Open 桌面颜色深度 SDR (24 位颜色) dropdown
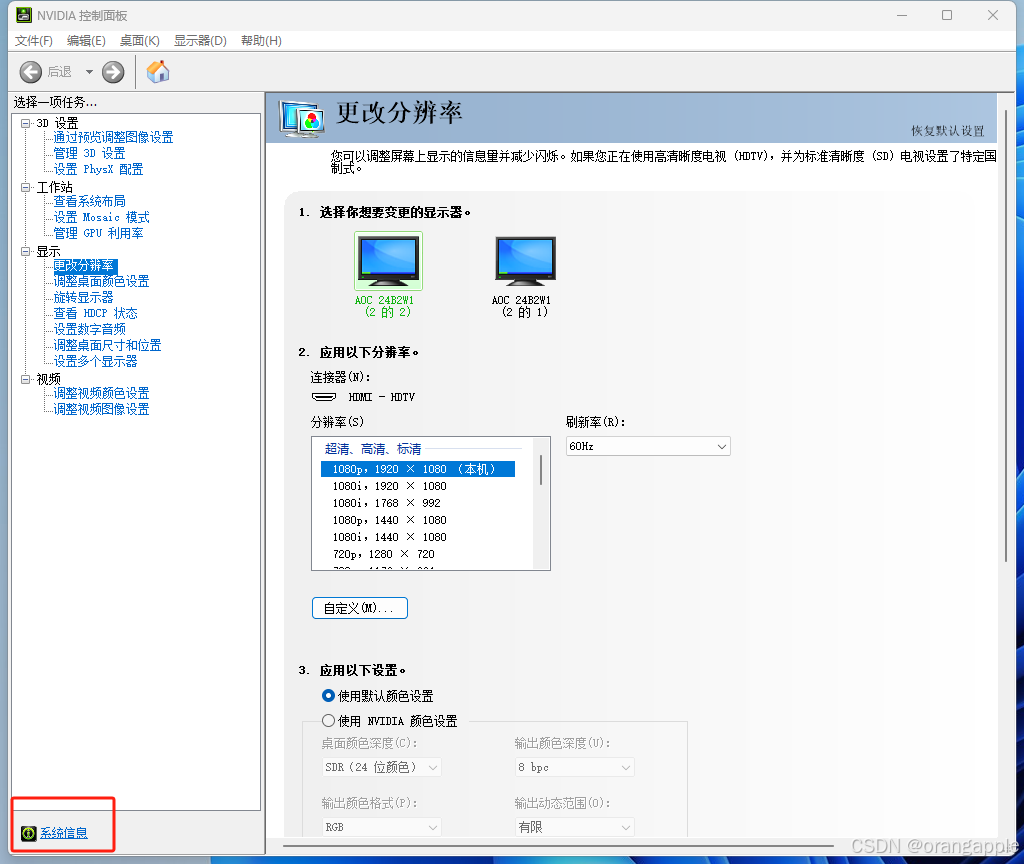Screen dimensions: 1024x864 pos(381,767)
